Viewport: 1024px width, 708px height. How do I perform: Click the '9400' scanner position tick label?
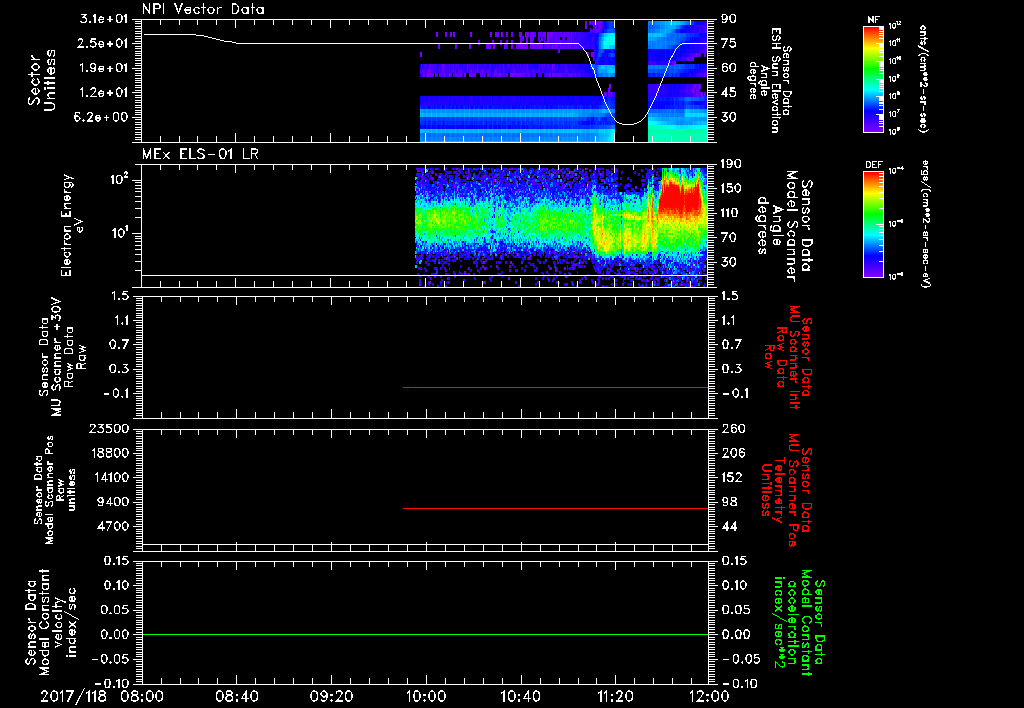pyautogui.click(x=112, y=502)
